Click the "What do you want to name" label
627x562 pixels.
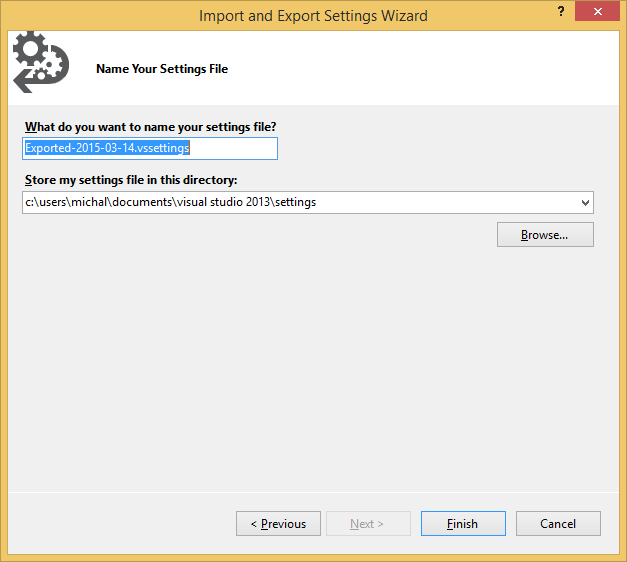(150, 126)
